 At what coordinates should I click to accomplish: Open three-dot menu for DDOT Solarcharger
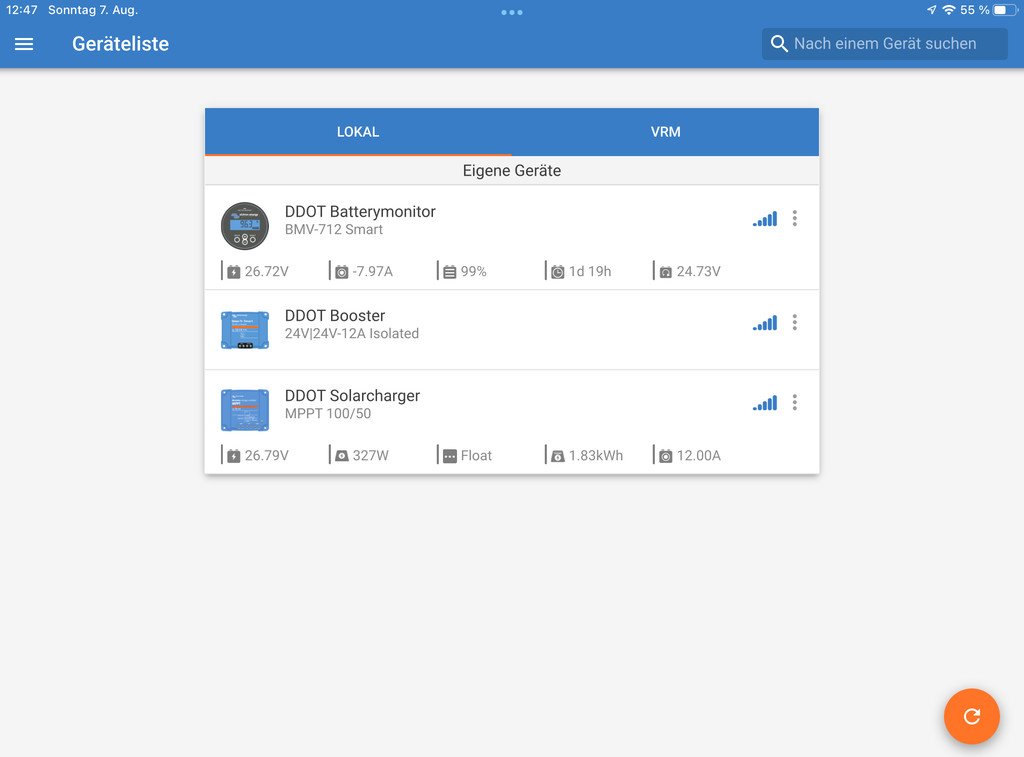pos(795,402)
